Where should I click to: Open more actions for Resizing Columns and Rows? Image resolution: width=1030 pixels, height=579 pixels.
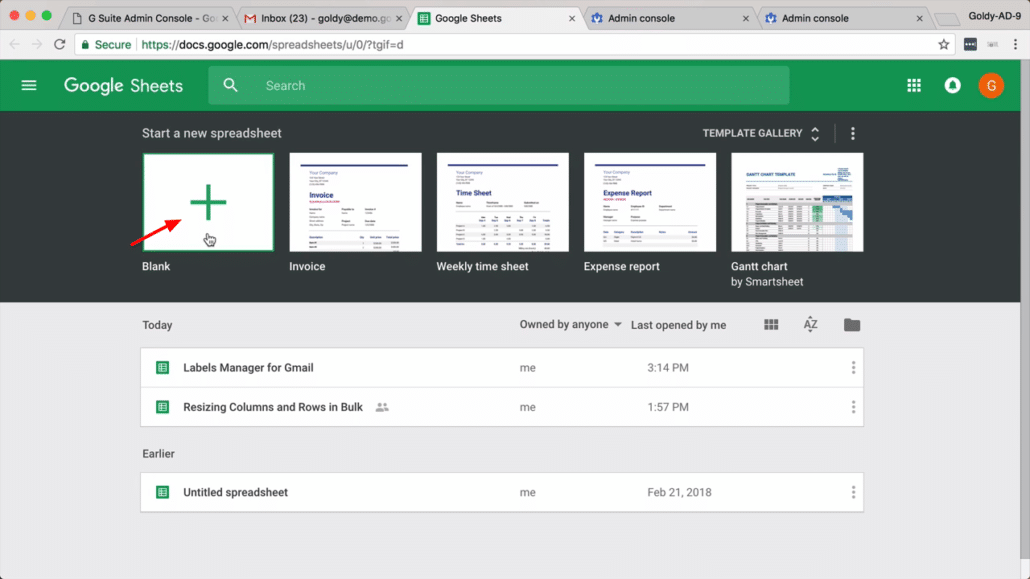coord(853,407)
